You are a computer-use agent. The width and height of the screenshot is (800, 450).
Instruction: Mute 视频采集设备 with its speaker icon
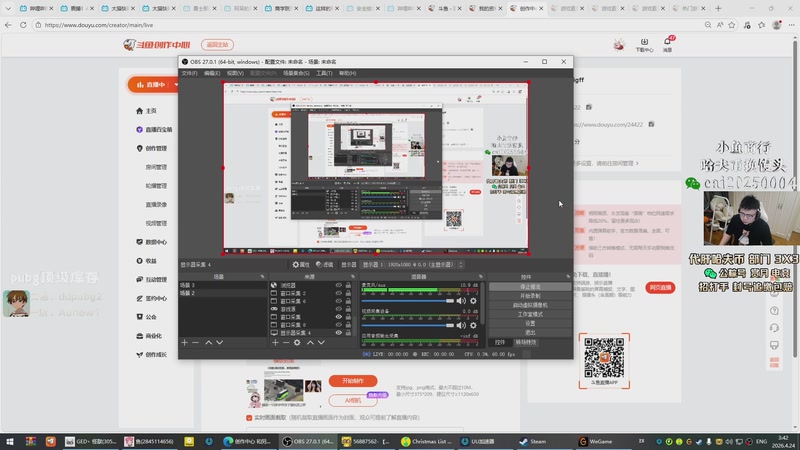[x=461, y=326]
